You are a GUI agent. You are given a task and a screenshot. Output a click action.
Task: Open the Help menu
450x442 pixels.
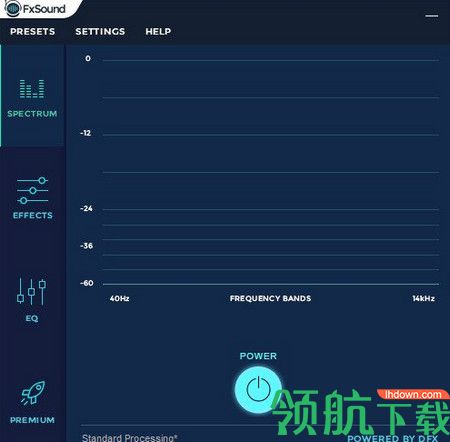pyautogui.click(x=158, y=31)
